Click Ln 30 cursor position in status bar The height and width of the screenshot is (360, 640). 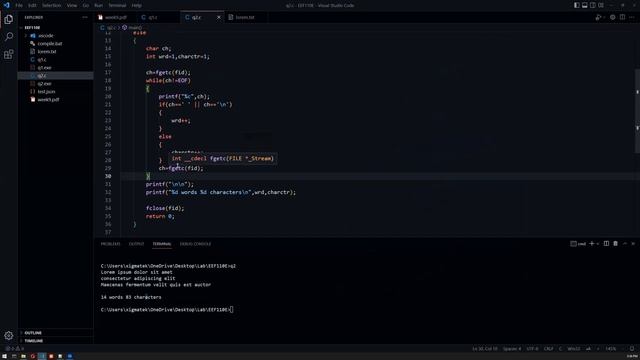[x=484, y=349]
